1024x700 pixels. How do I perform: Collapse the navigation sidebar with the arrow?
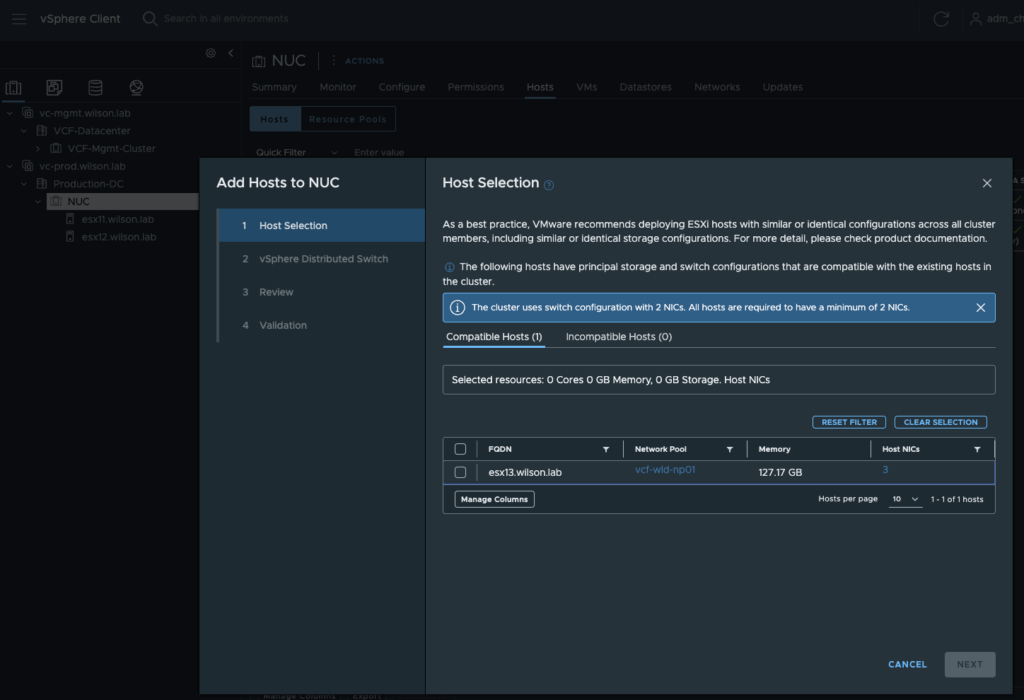tap(231, 53)
